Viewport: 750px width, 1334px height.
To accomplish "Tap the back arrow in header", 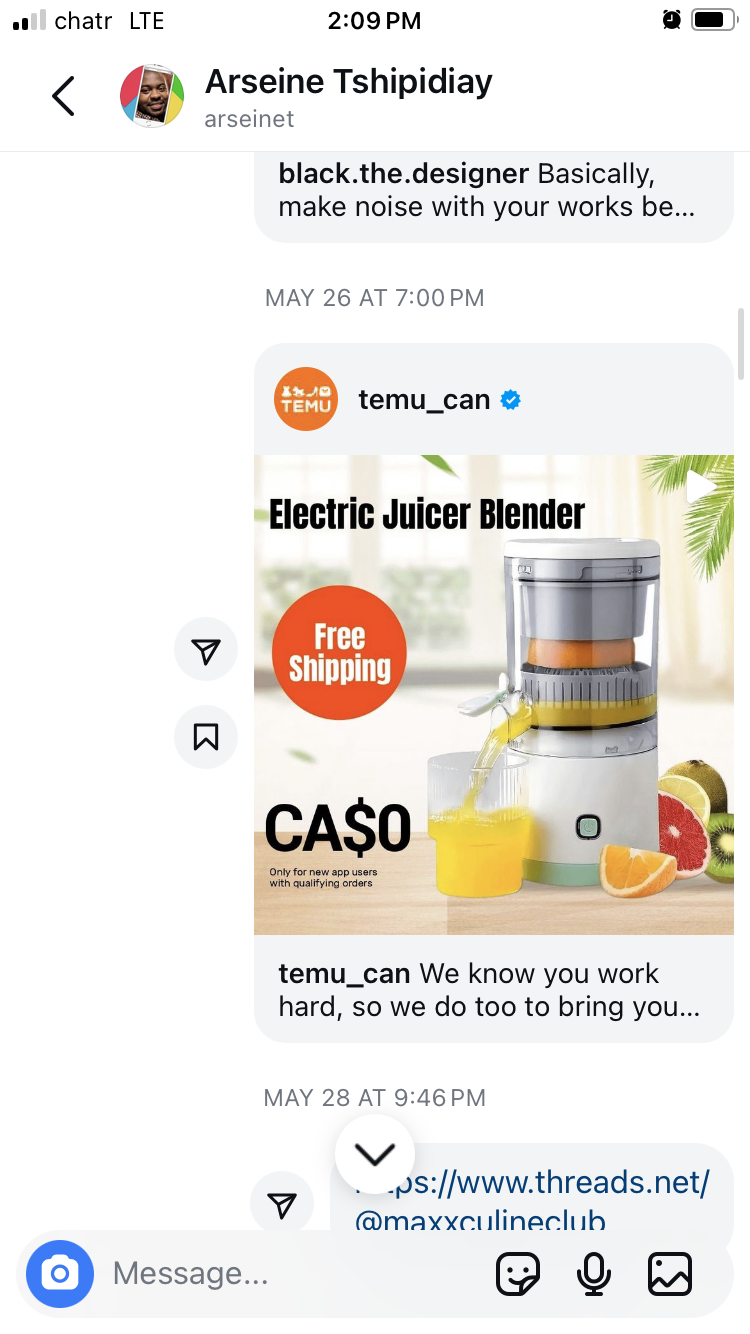I will click(x=63, y=96).
